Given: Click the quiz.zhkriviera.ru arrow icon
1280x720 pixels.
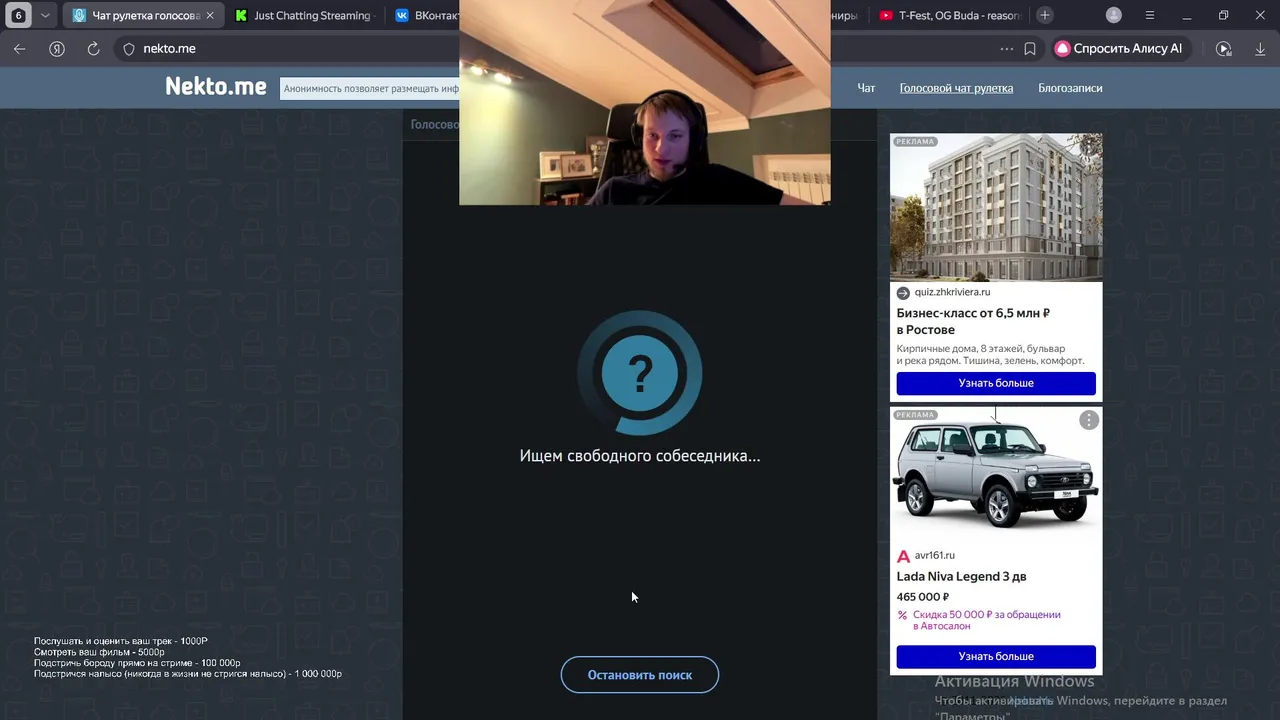Looking at the screenshot, I should [x=903, y=293].
